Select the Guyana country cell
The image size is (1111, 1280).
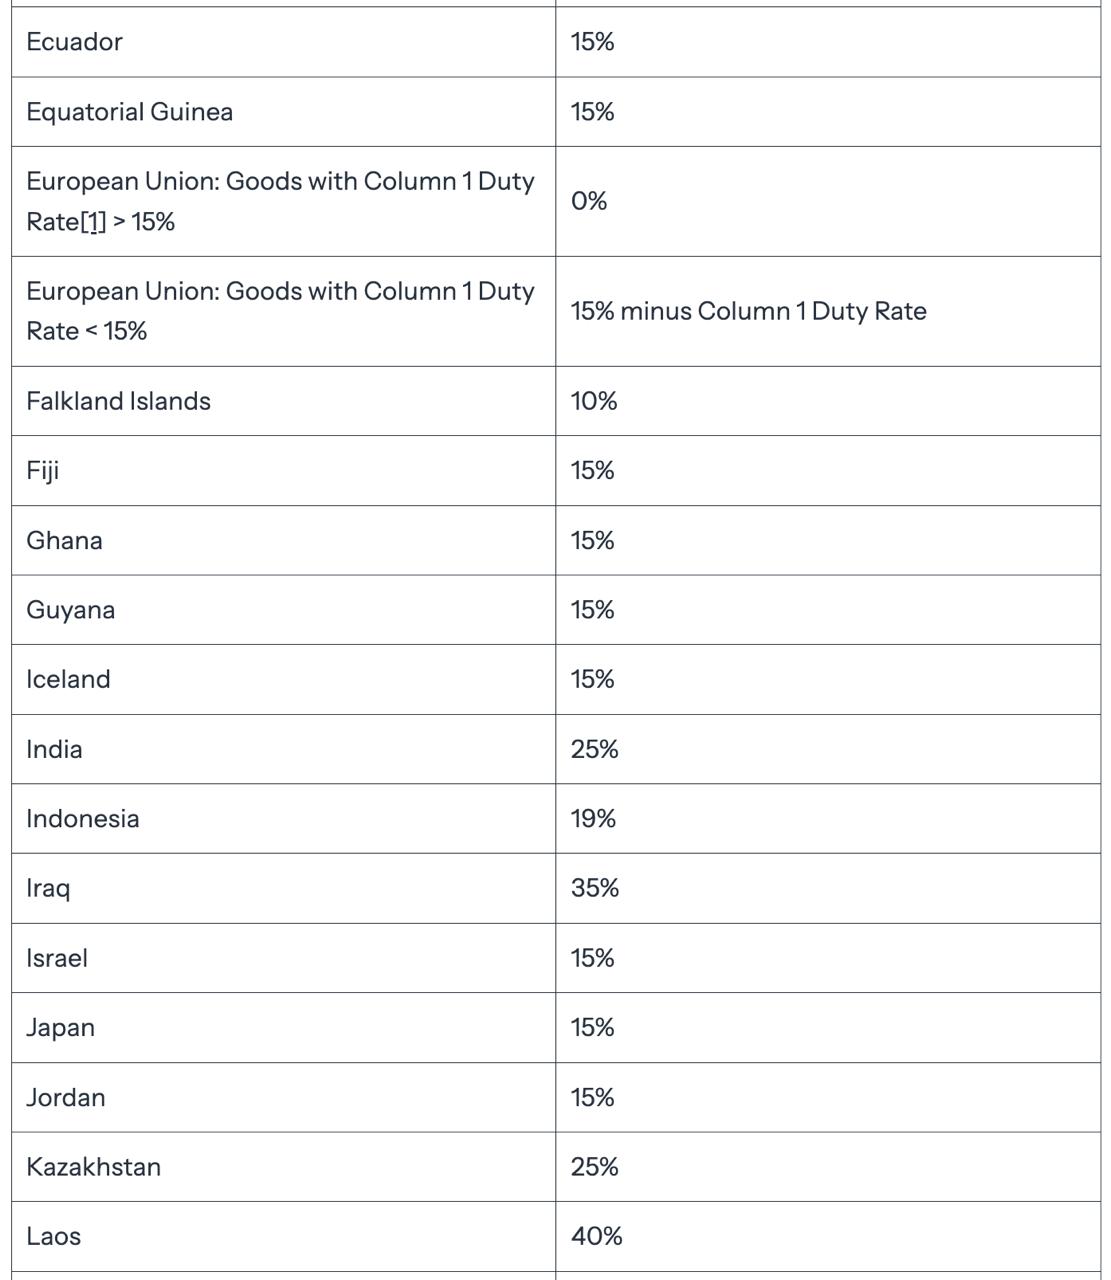[x=71, y=610]
